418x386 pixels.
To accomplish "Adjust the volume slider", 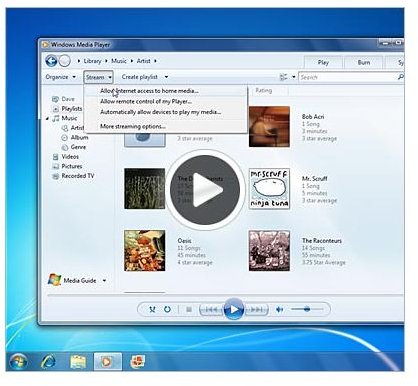I will (x=307, y=309).
